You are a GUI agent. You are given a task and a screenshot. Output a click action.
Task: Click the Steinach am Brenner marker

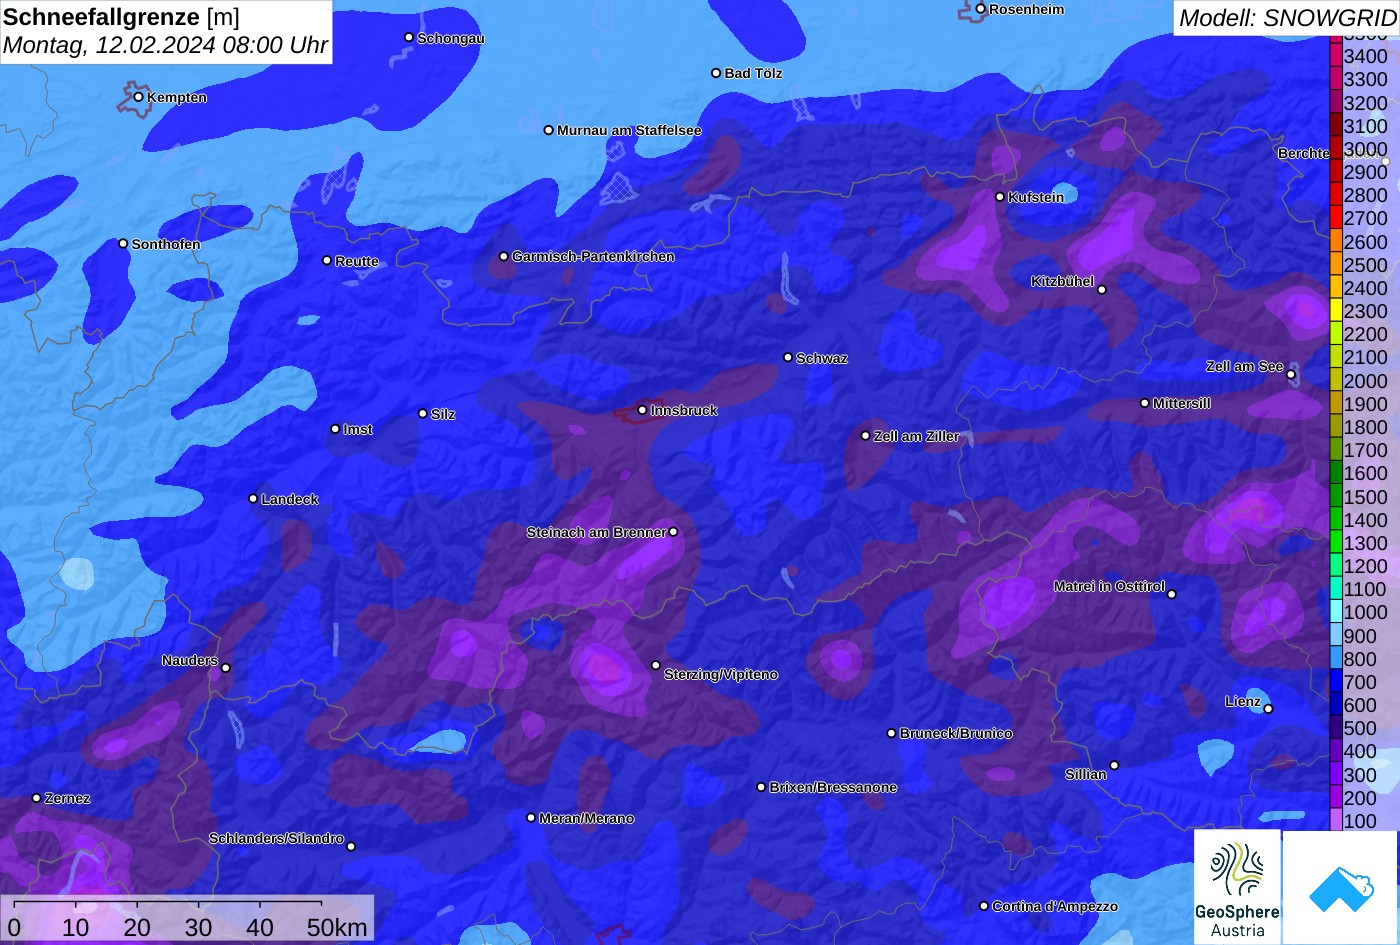[673, 532]
